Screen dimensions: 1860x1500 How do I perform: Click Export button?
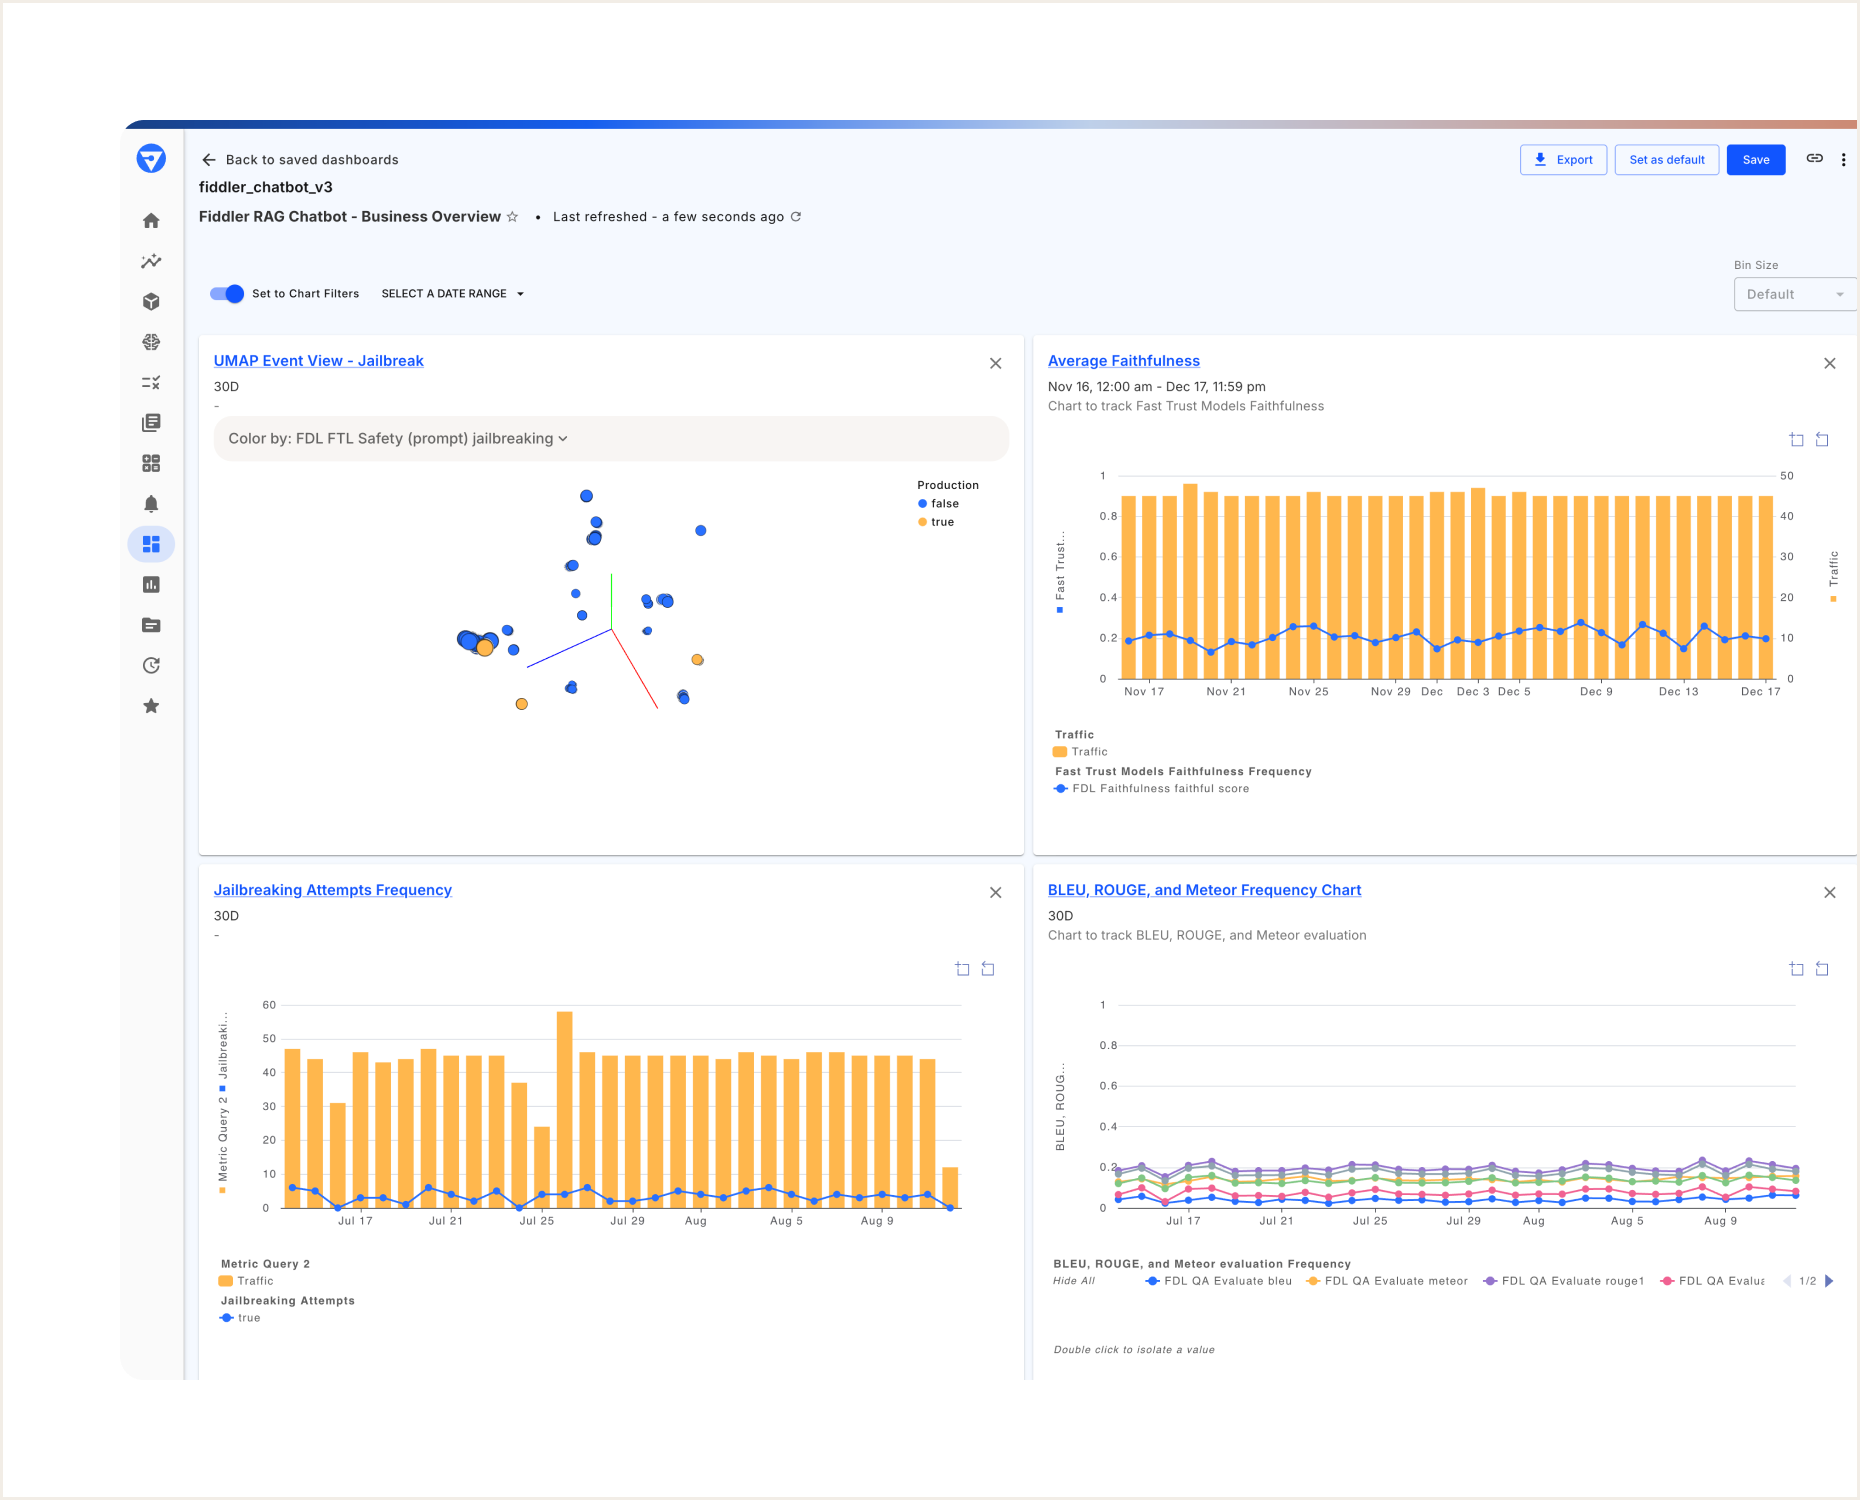click(1564, 160)
